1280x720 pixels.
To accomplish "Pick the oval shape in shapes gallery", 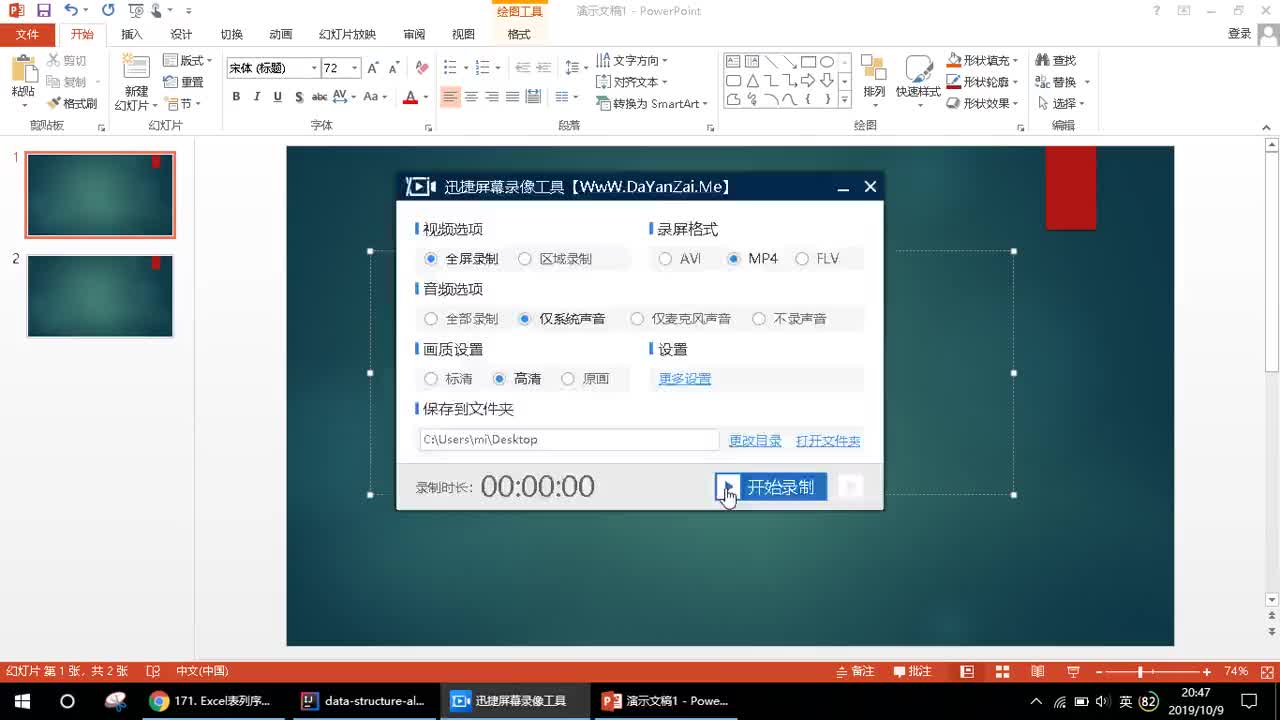I will click(x=827, y=61).
